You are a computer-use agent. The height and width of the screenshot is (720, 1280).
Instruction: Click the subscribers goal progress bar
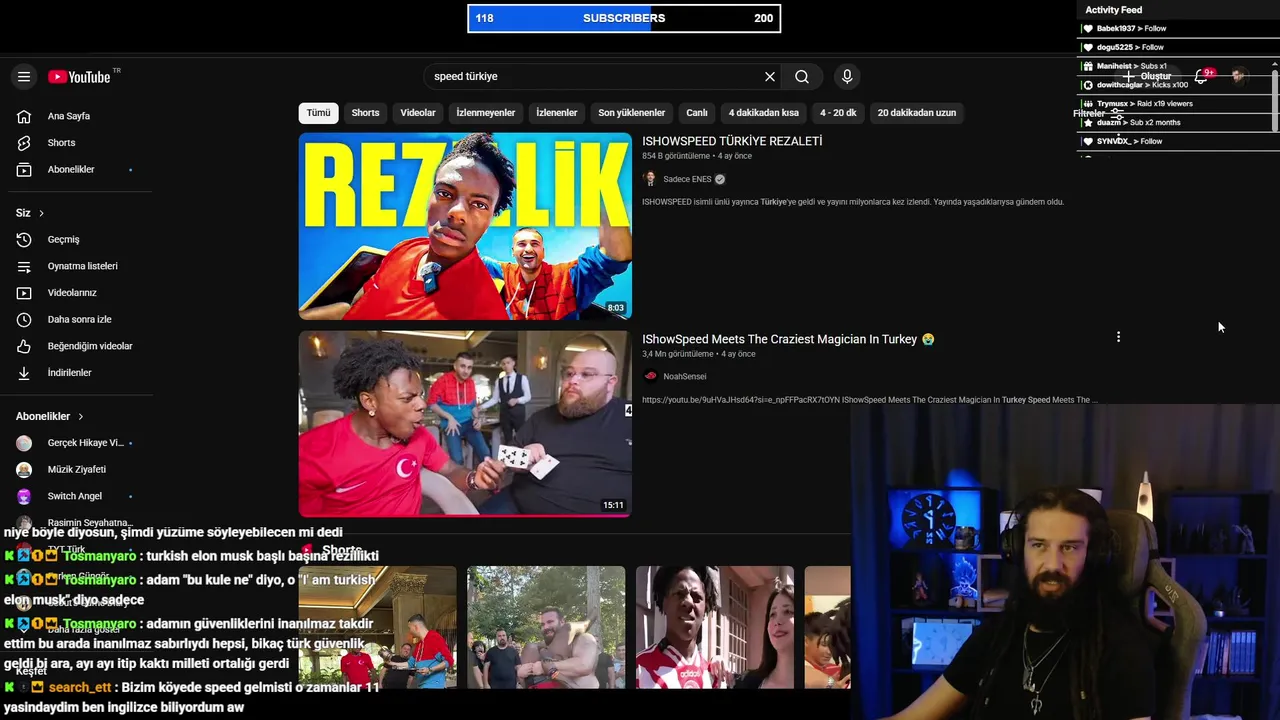(624, 18)
